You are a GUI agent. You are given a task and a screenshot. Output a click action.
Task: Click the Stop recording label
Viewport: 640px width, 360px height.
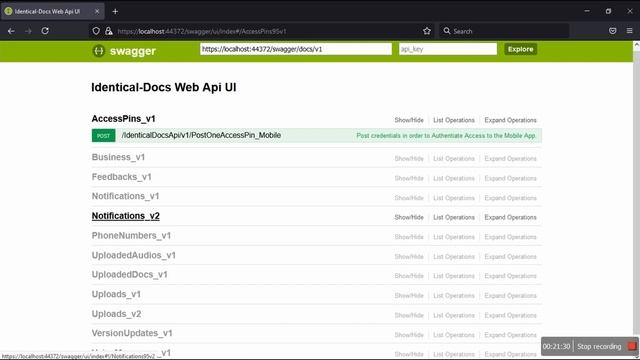[x=599, y=347]
